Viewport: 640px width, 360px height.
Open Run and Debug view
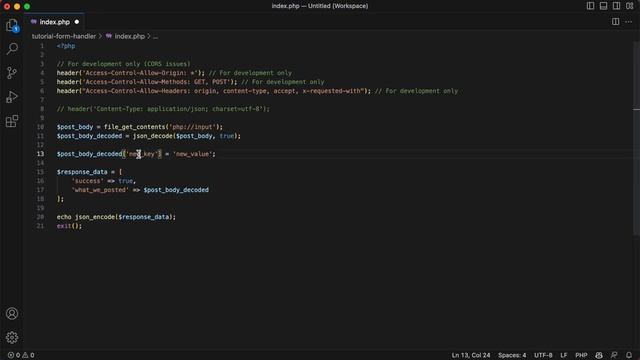coord(12,97)
